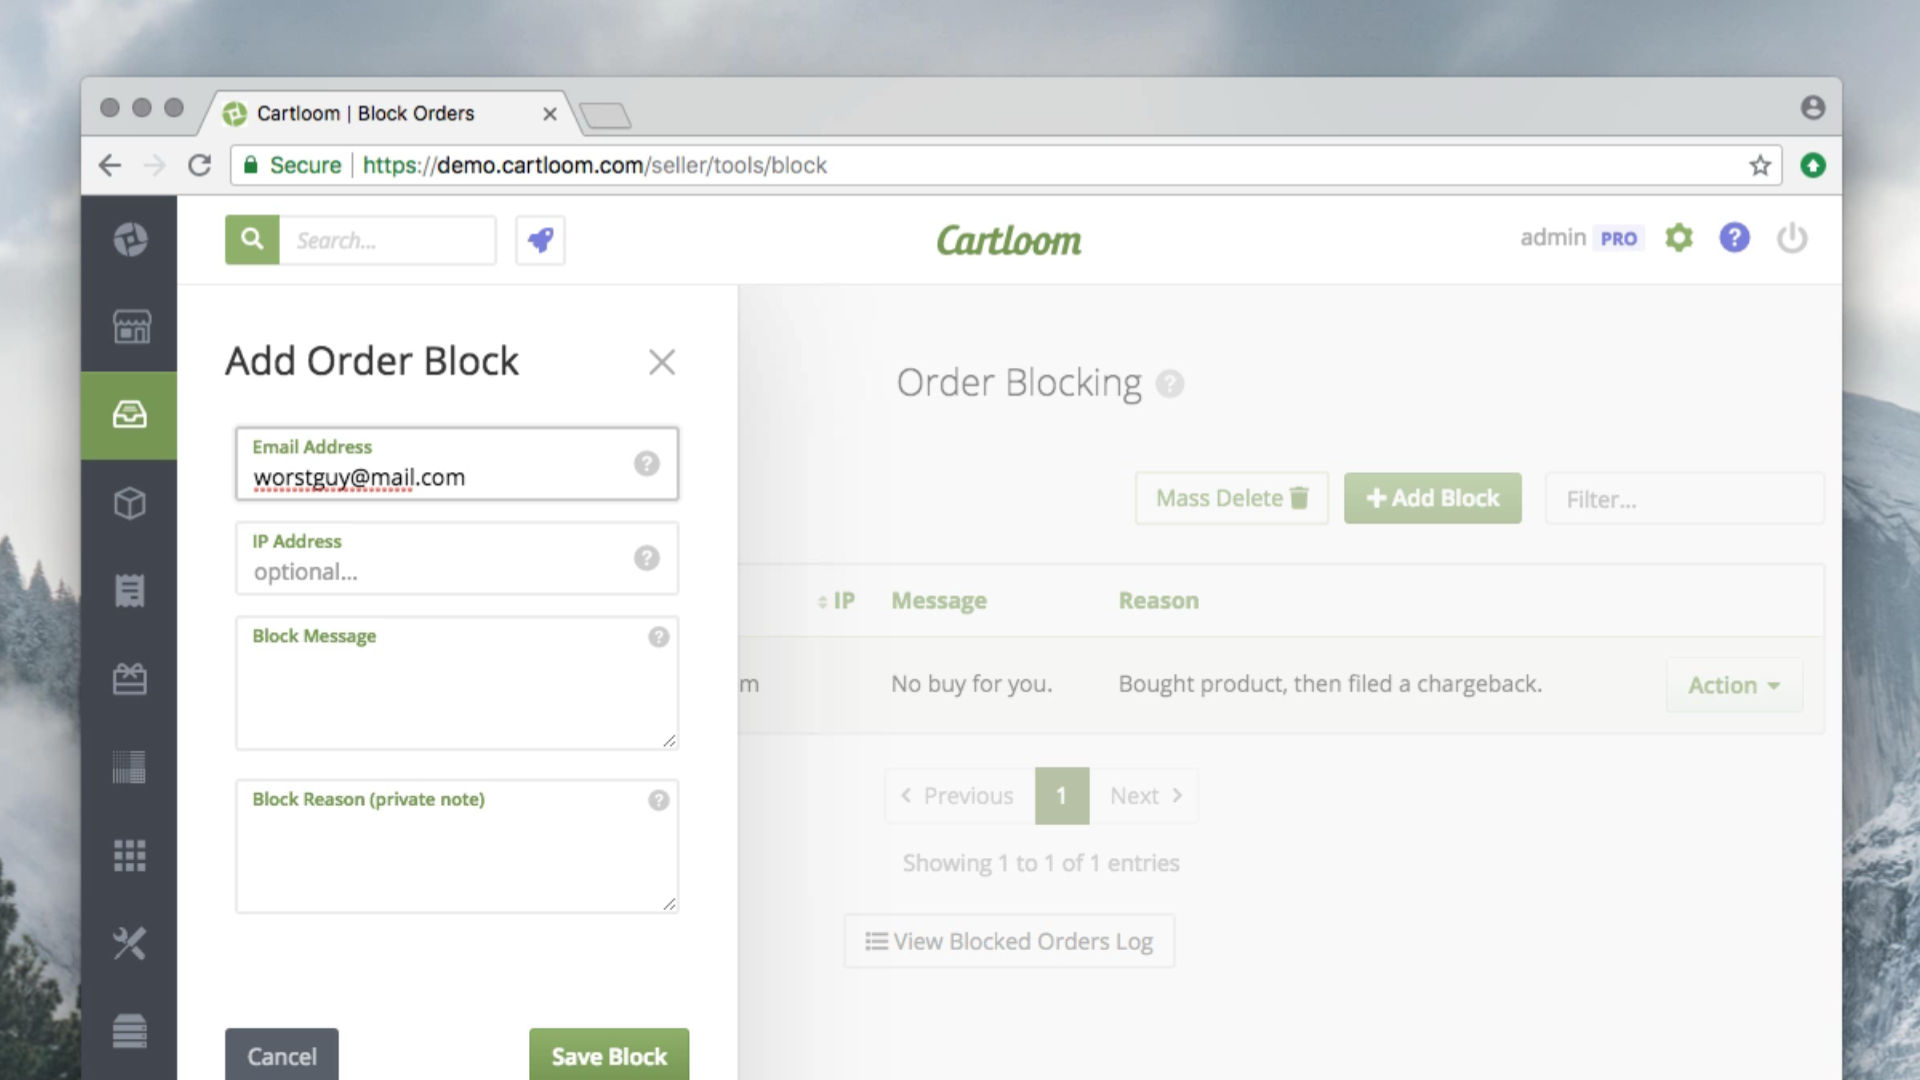
Task: Click the Save Block button
Action: [x=609, y=1055]
